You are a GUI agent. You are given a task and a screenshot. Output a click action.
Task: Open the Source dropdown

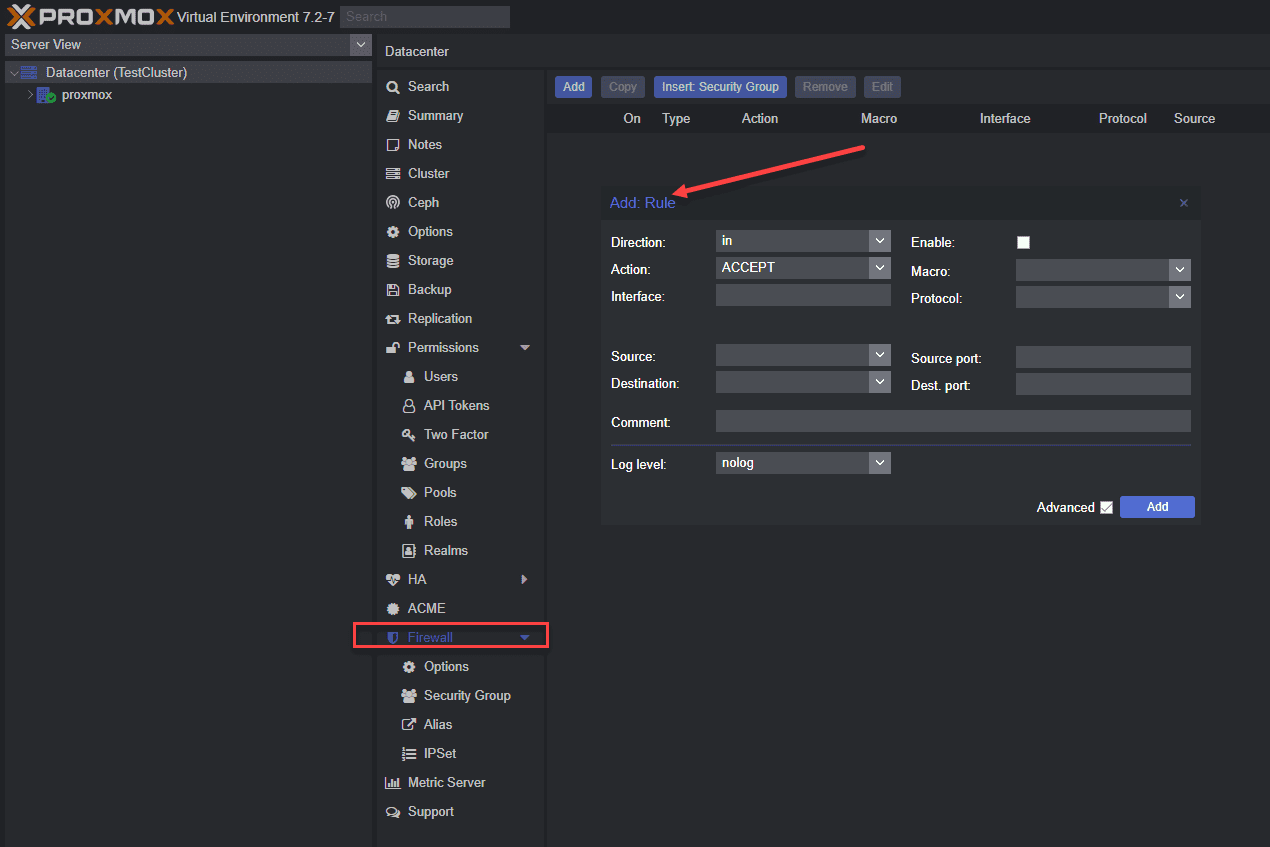[880, 355]
